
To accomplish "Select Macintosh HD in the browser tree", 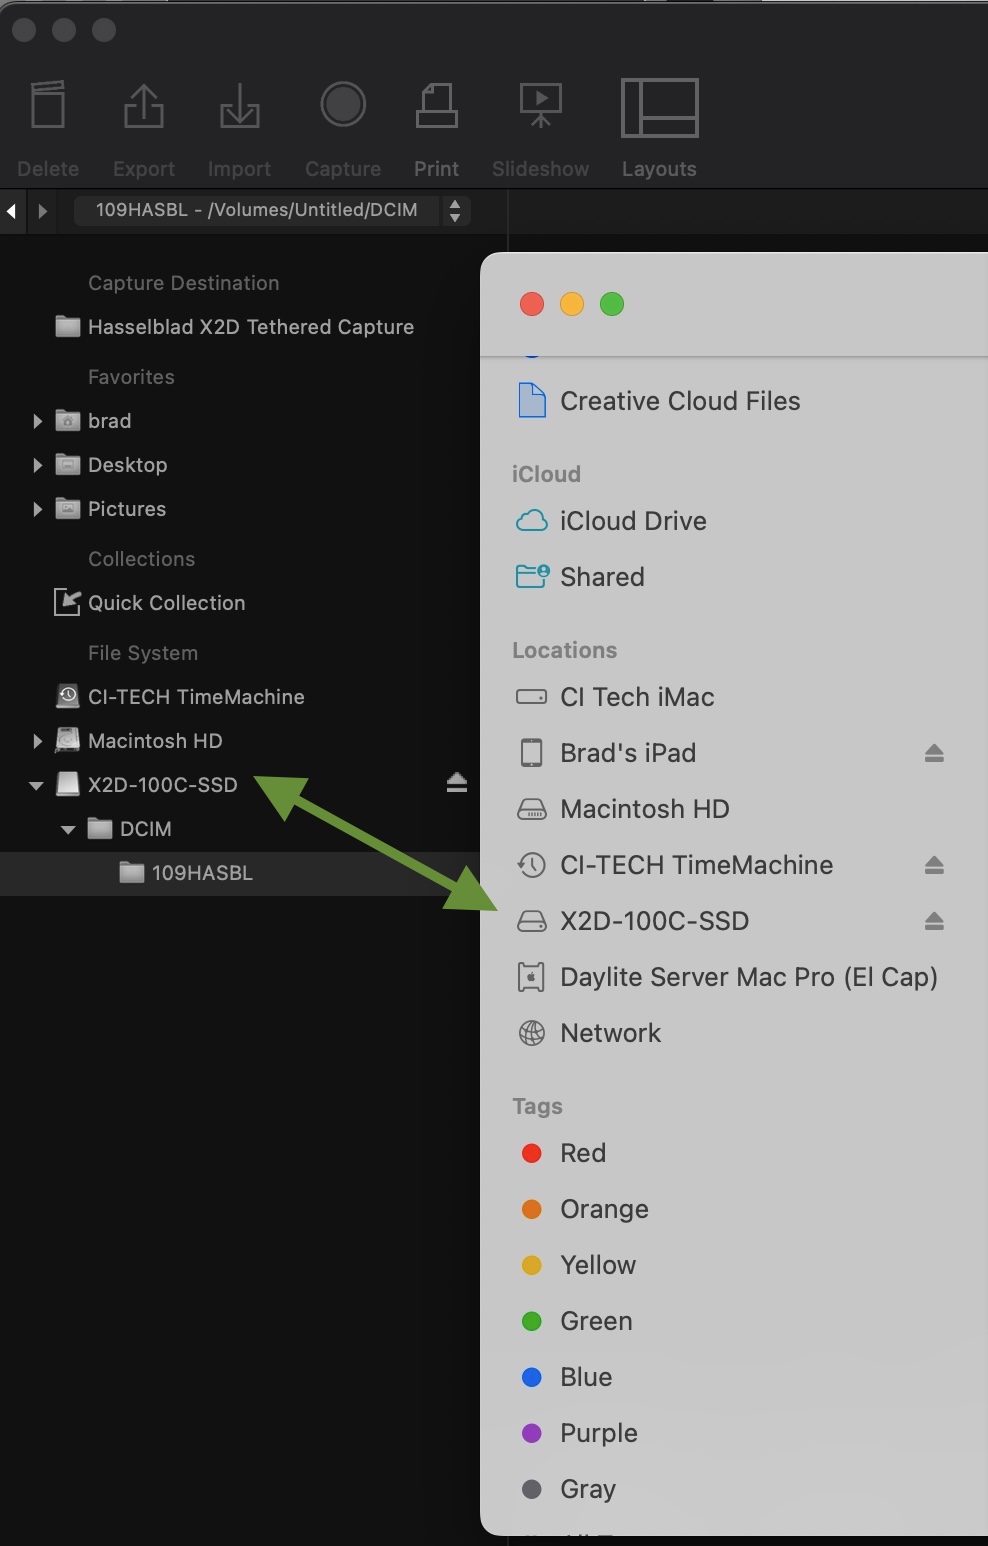I will click(155, 741).
